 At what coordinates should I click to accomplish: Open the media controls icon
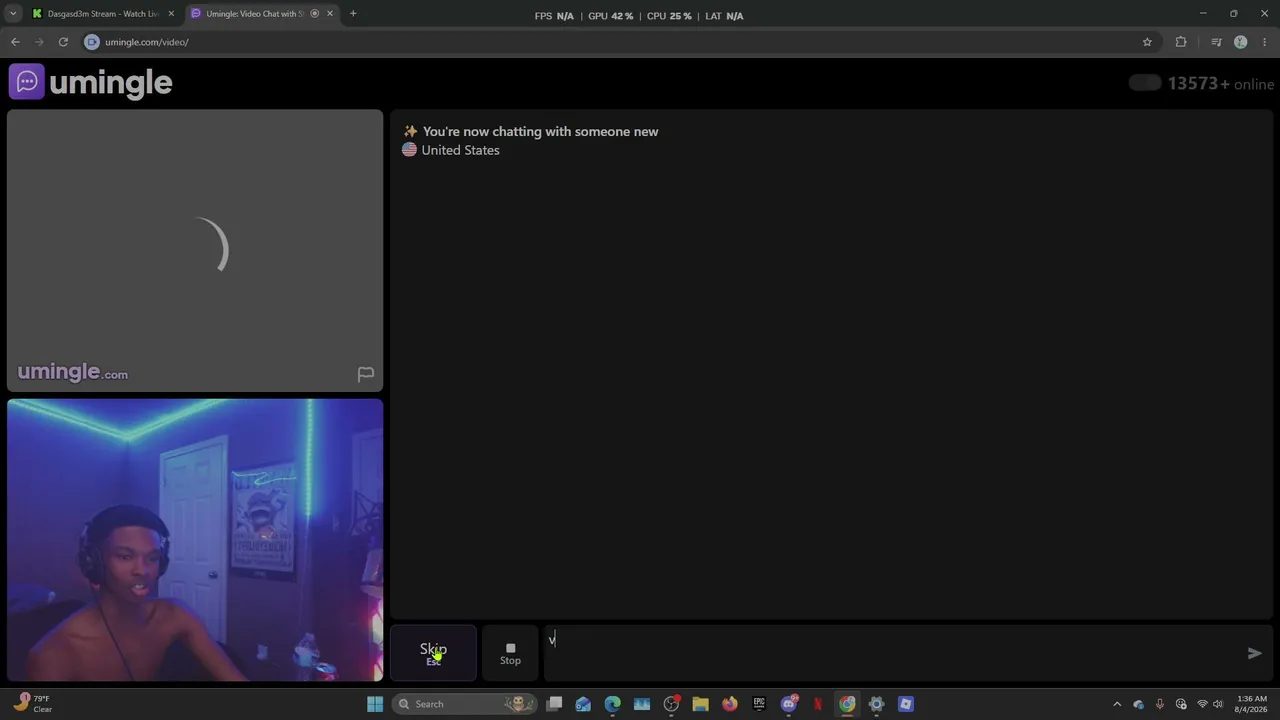pyautogui.click(x=1216, y=42)
